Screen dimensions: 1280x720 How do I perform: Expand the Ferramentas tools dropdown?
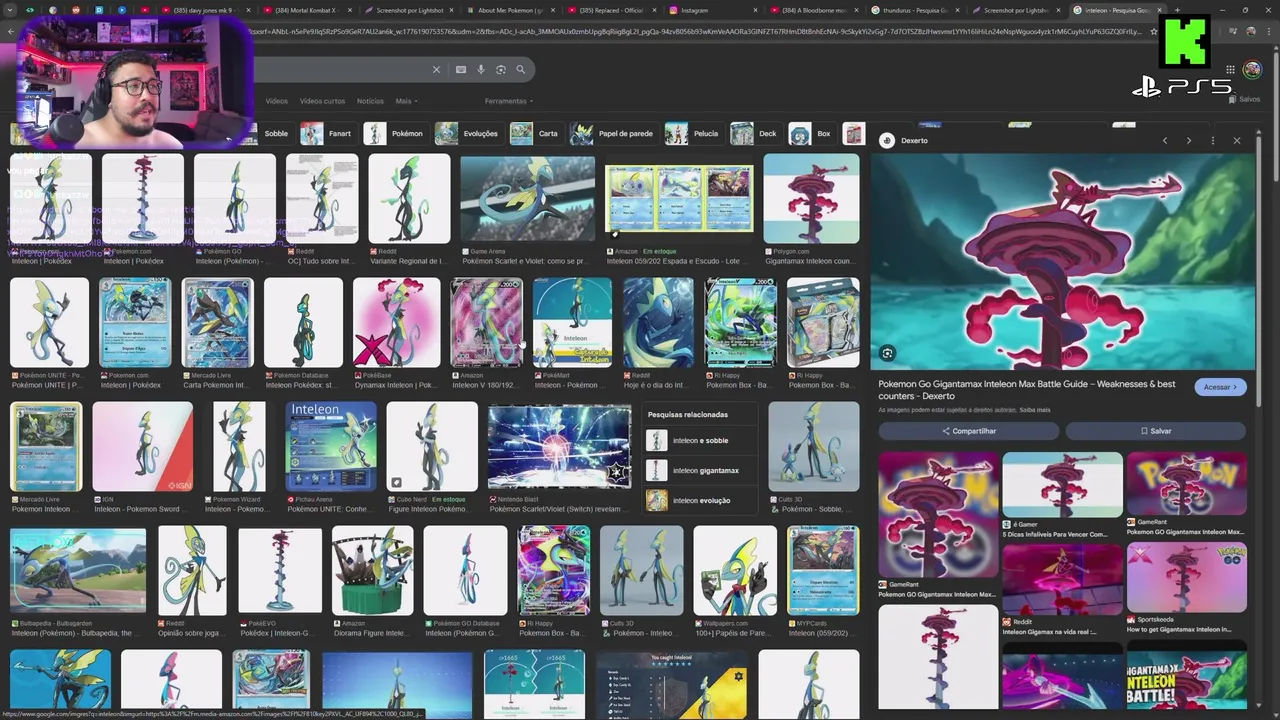click(x=508, y=101)
